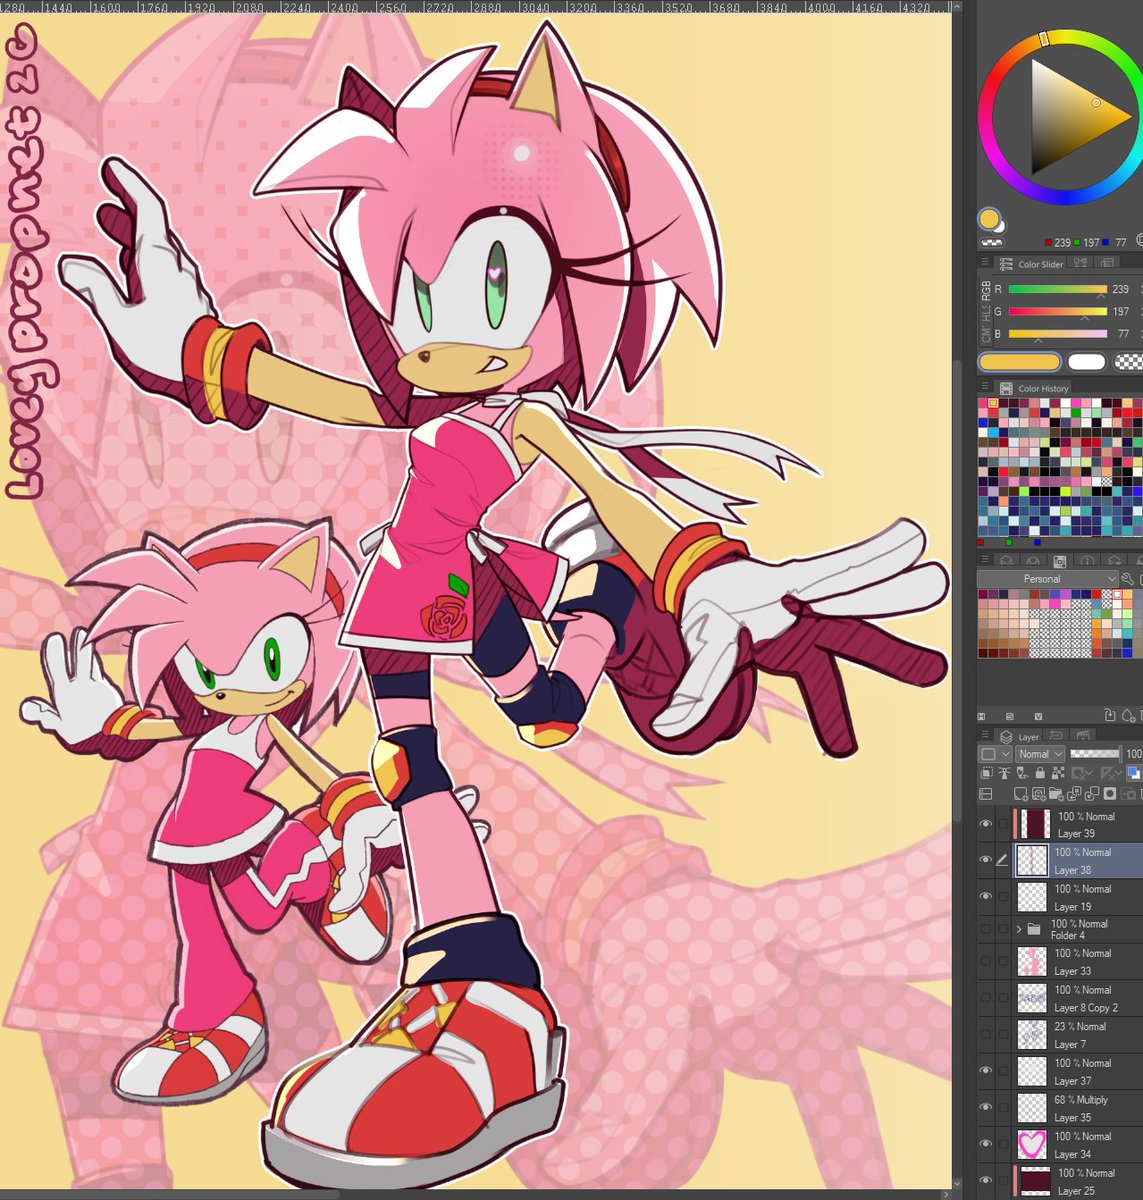1143x1200 pixels.
Task: Adjust the R red color slider
Action: coord(1058,289)
